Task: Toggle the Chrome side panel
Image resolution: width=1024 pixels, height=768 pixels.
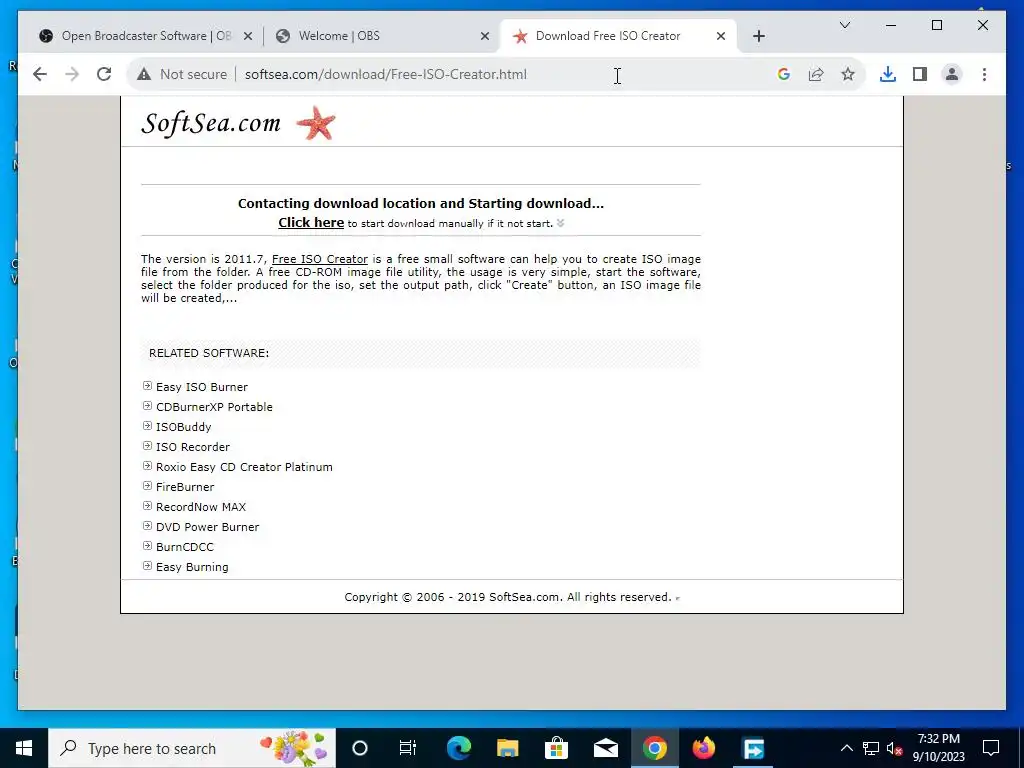Action: click(920, 74)
